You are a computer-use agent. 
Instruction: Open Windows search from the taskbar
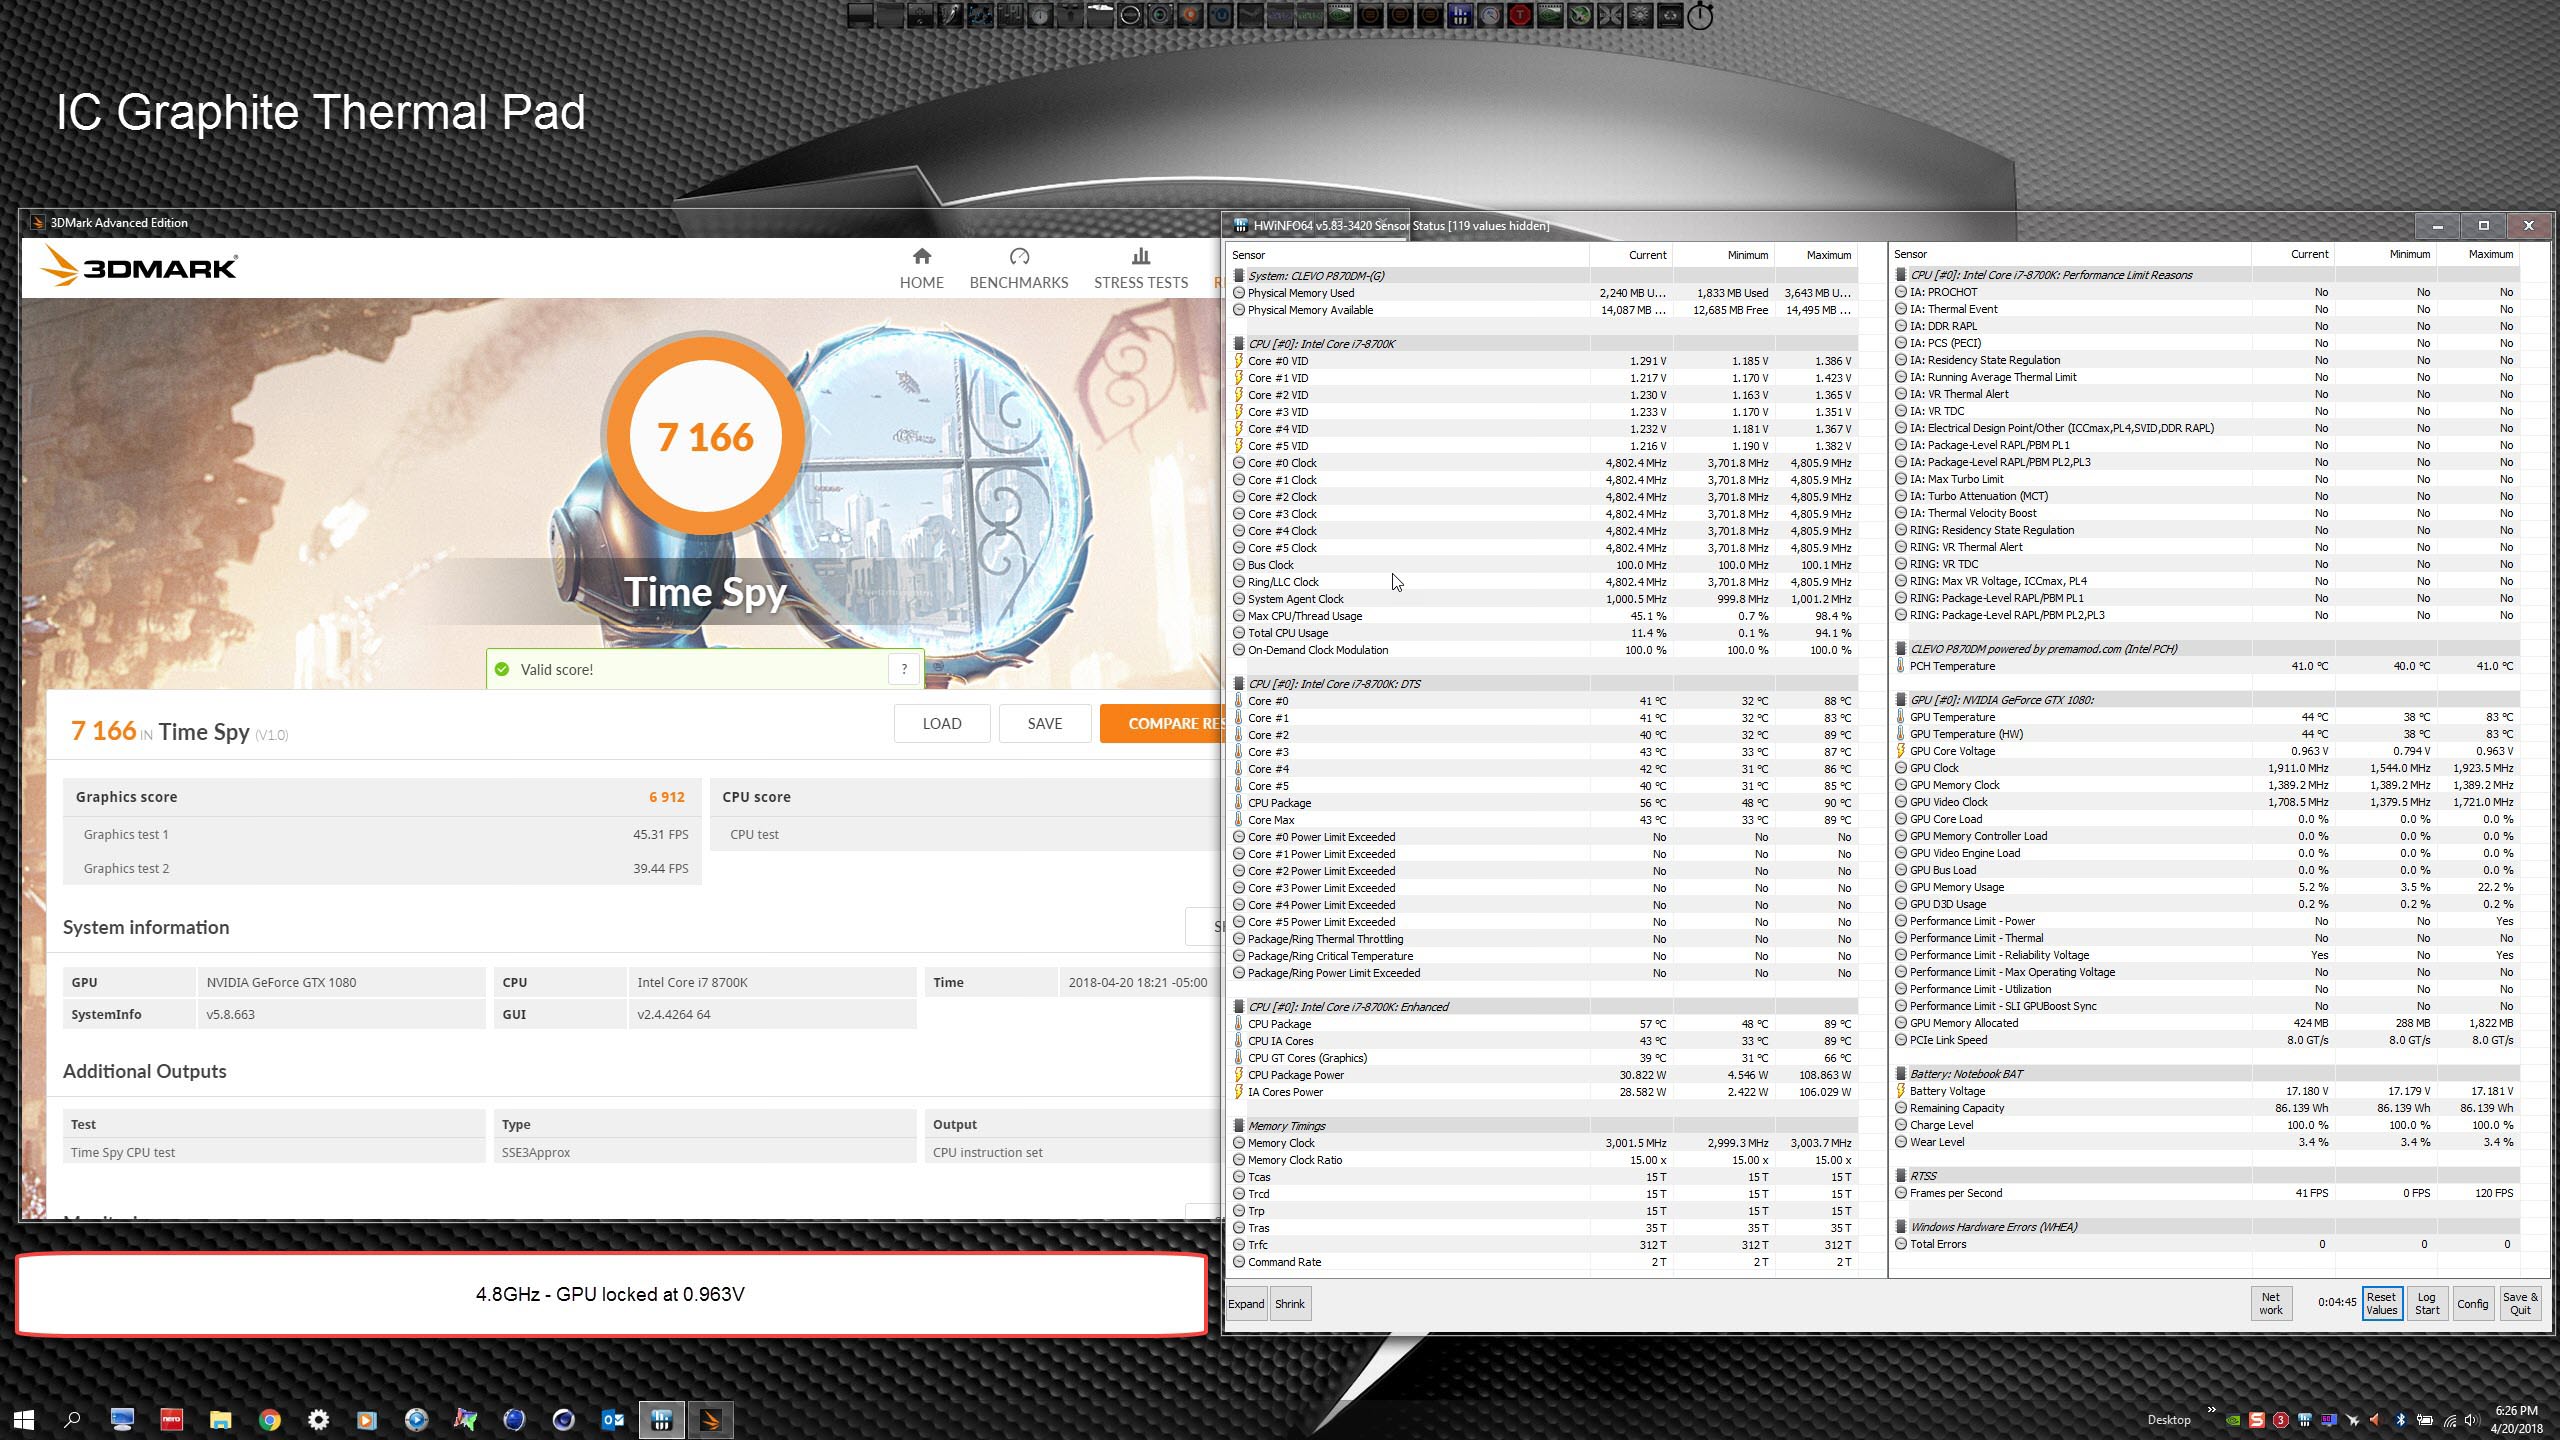click(x=72, y=1419)
